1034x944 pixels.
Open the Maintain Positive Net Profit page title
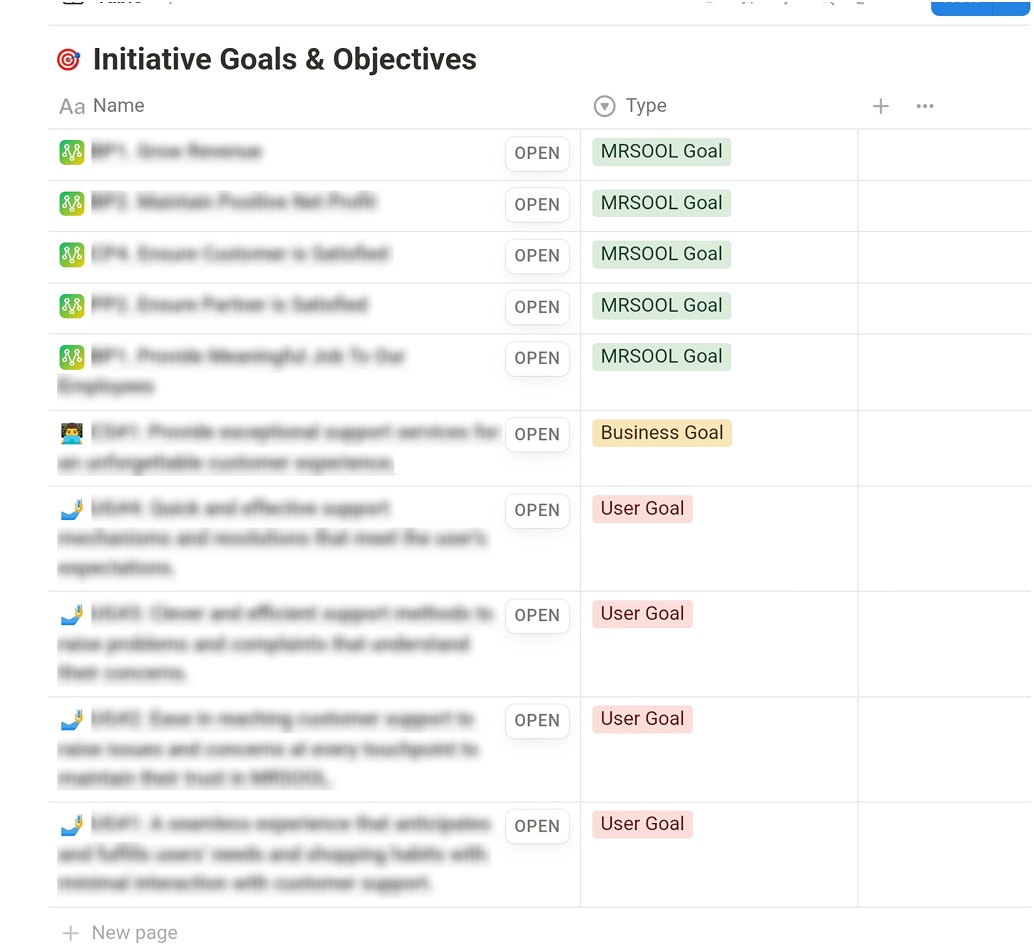[x=256, y=203]
